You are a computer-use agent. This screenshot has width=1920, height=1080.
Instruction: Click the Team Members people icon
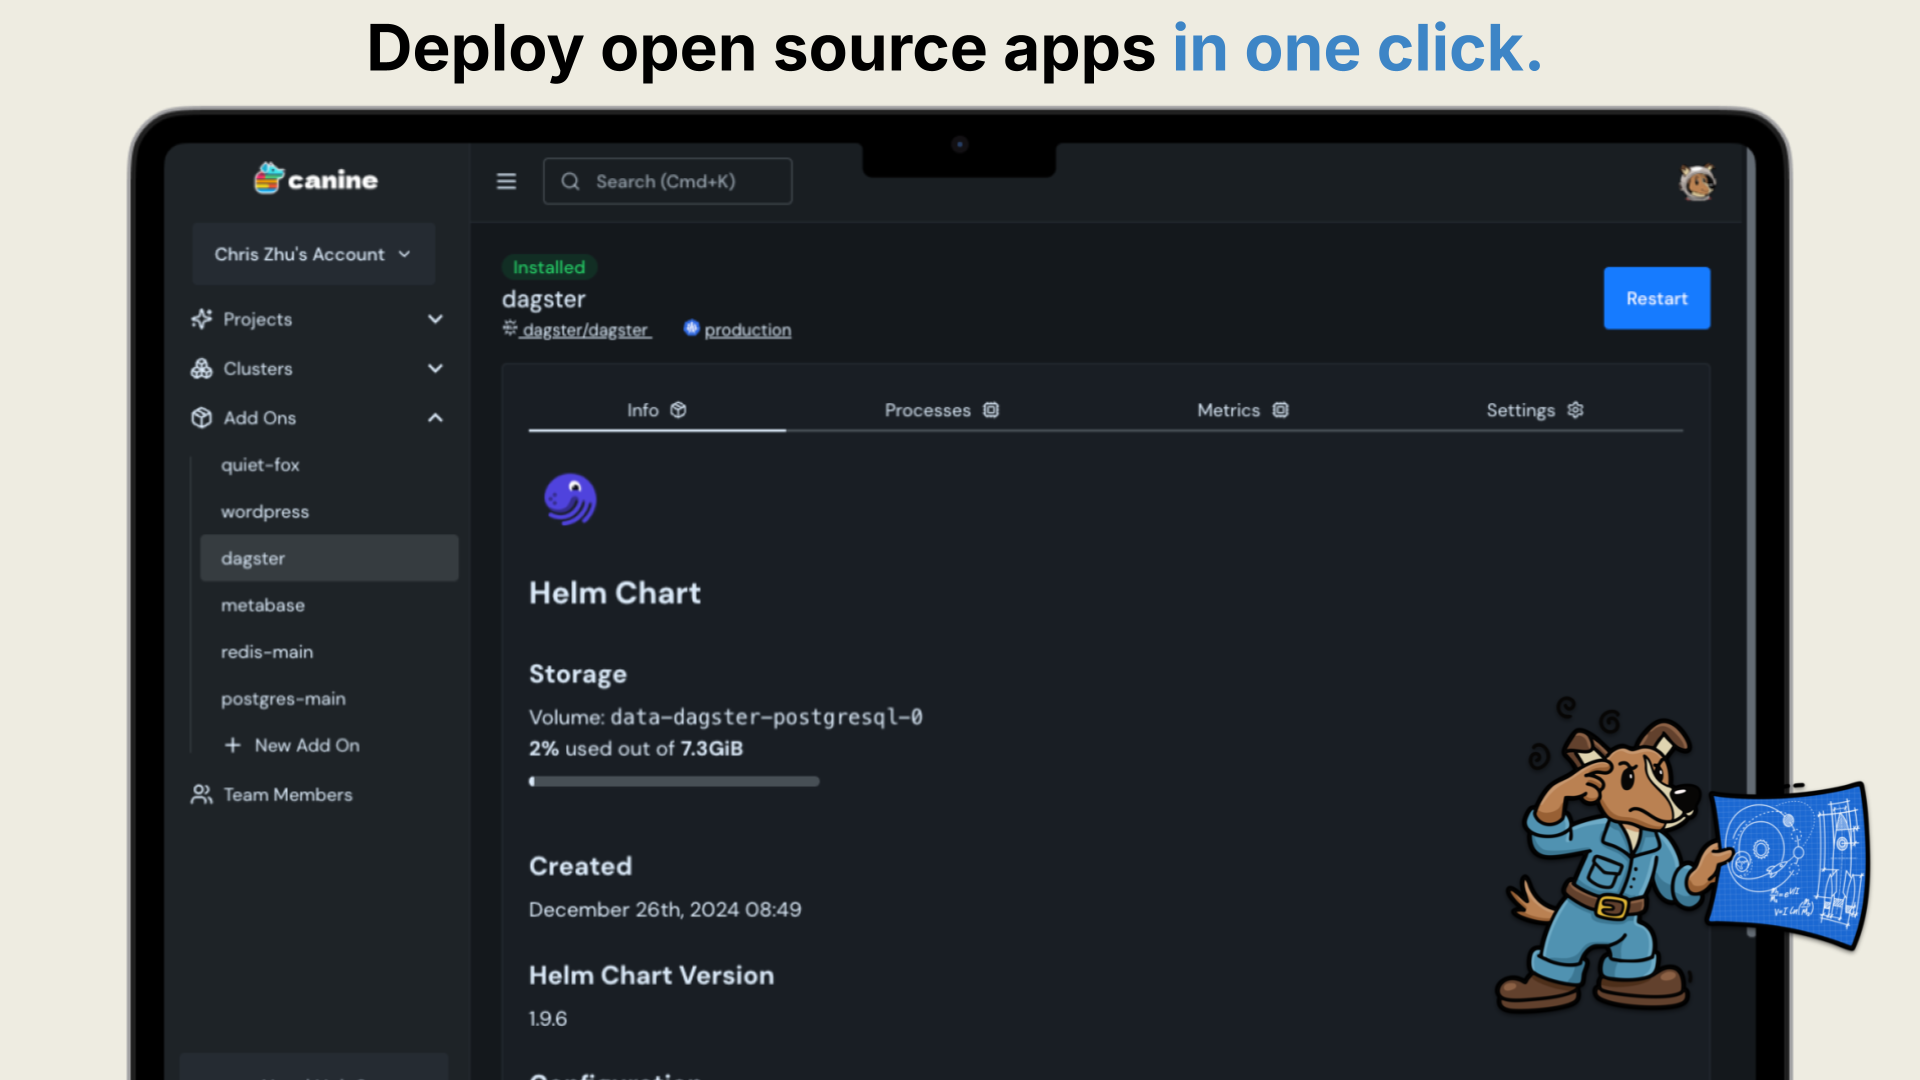point(202,794)
